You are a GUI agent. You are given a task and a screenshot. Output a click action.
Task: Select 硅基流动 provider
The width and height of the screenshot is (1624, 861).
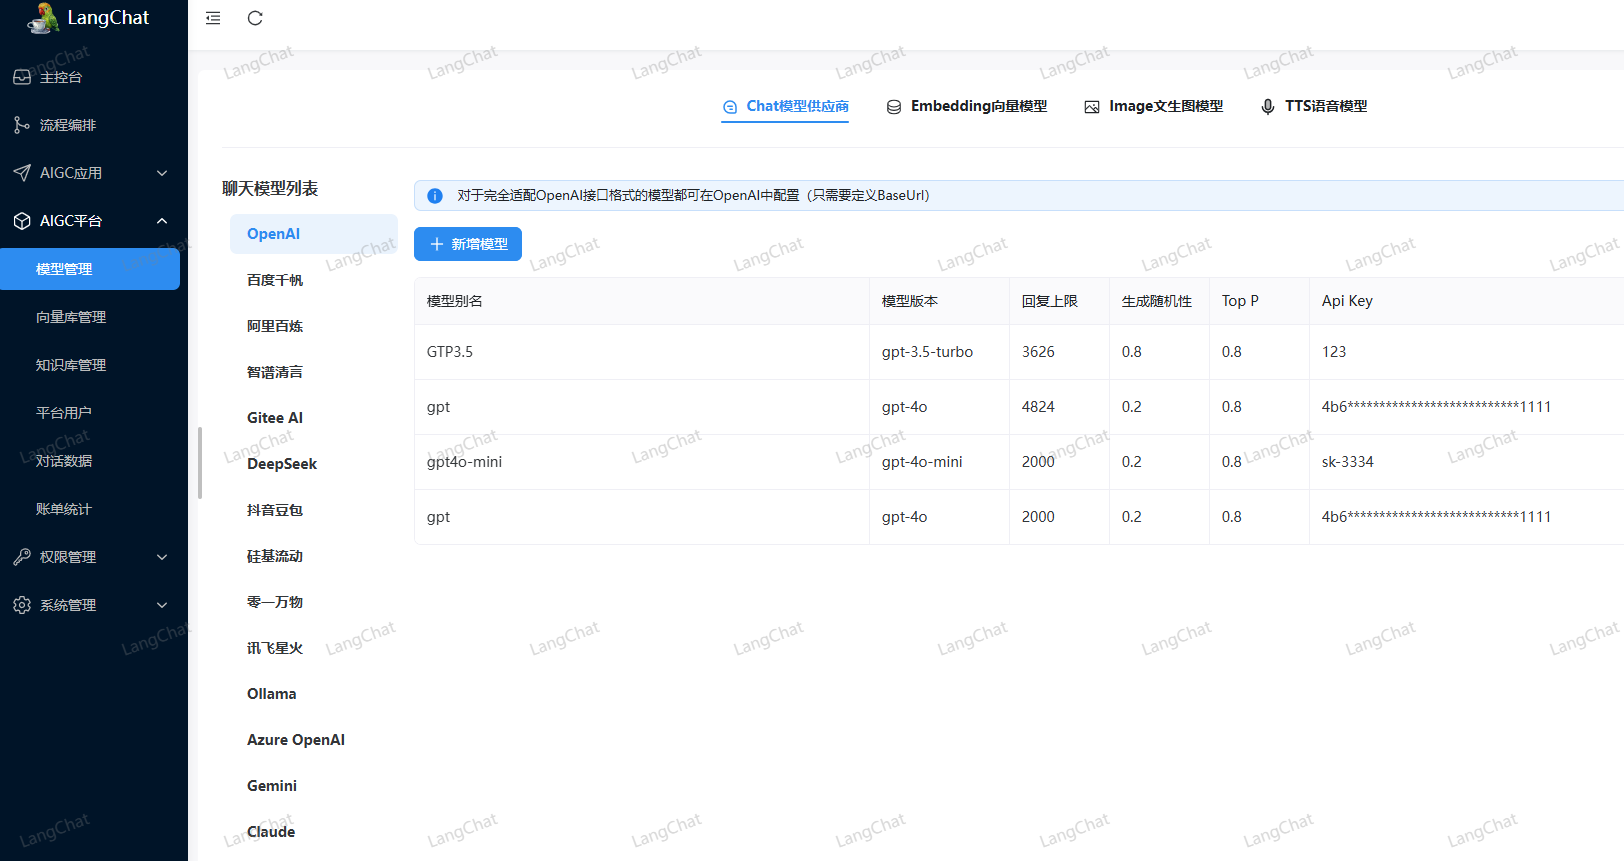(x=314, y=556)
